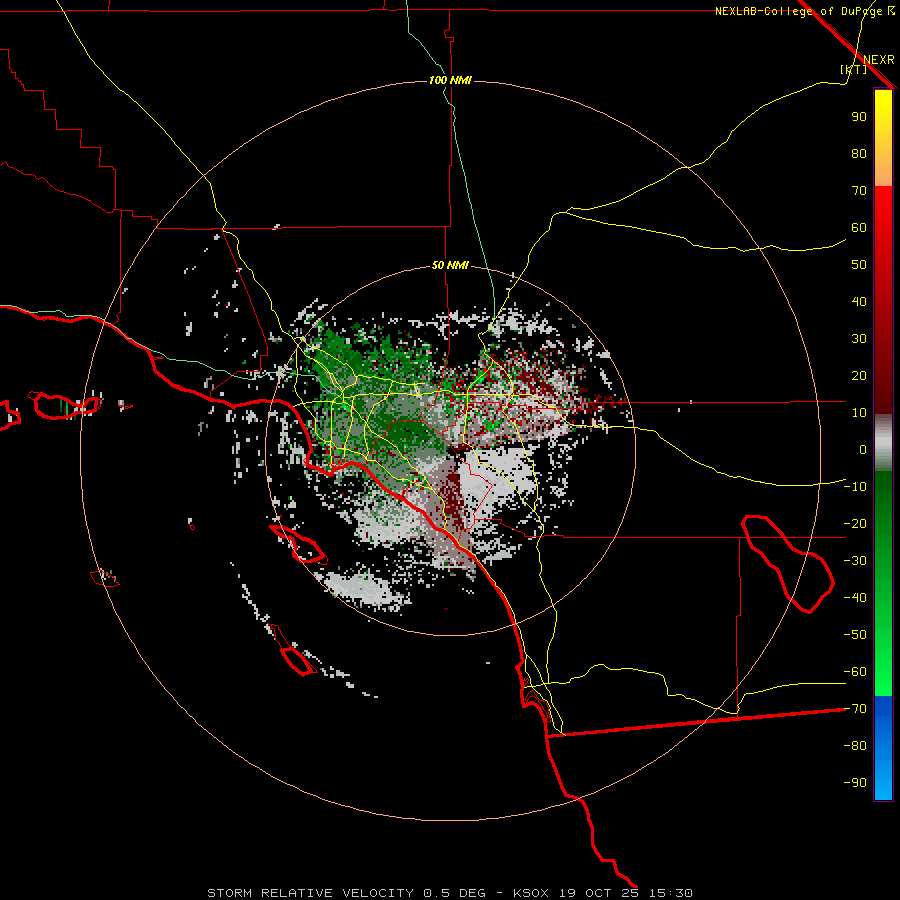Click the -20 value on the velocity scale
The width and height of the screenshot is (900, 900).
(x=855, y=524)
